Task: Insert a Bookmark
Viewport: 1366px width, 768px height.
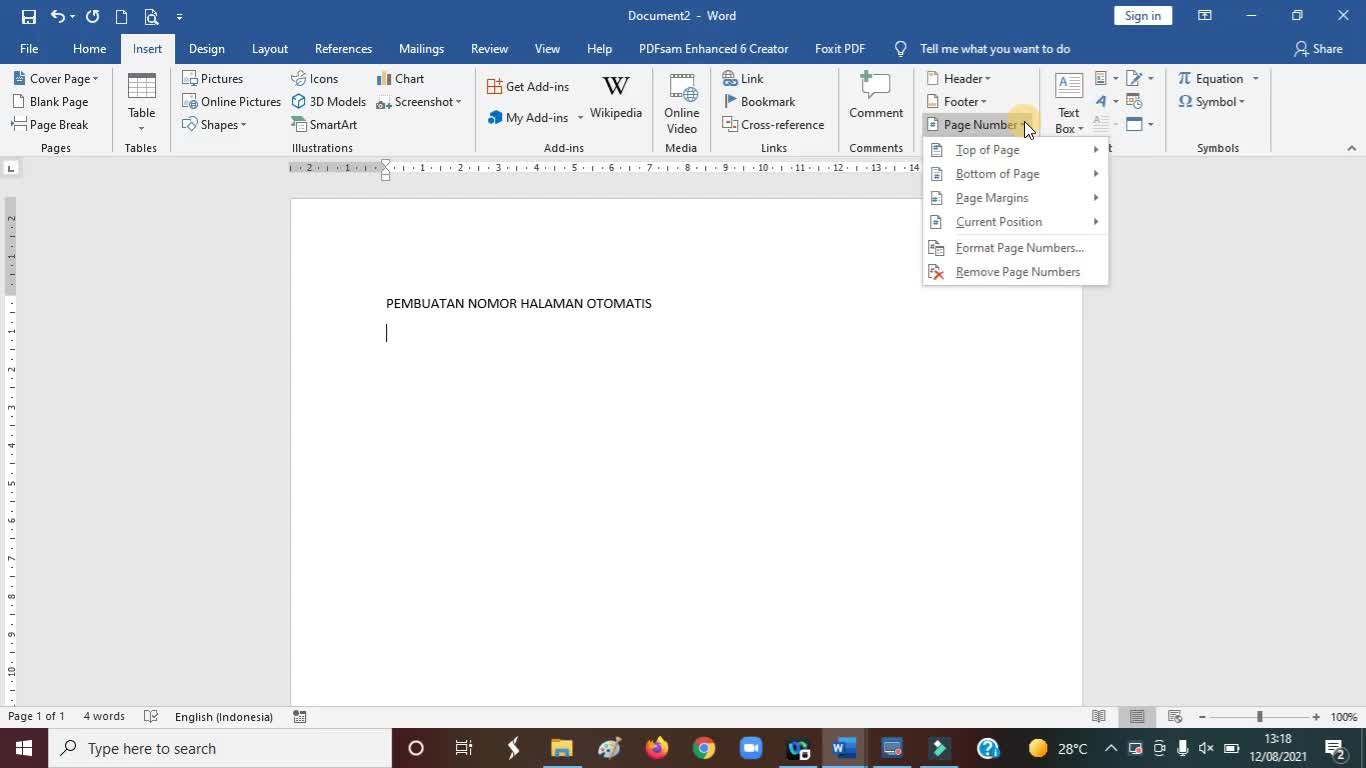Action: pyautogui.click(x=759, y=102)
